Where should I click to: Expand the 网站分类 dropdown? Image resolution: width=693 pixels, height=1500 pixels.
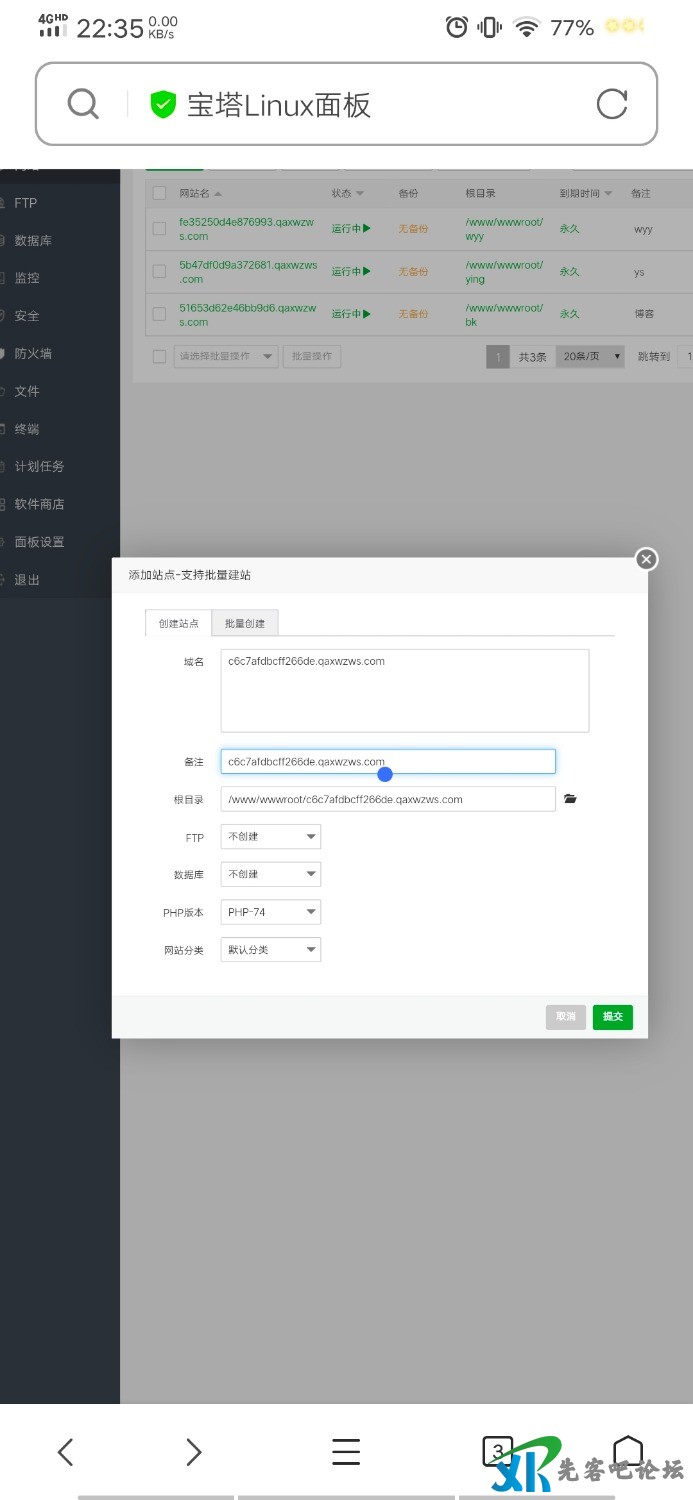pos(271,949)
